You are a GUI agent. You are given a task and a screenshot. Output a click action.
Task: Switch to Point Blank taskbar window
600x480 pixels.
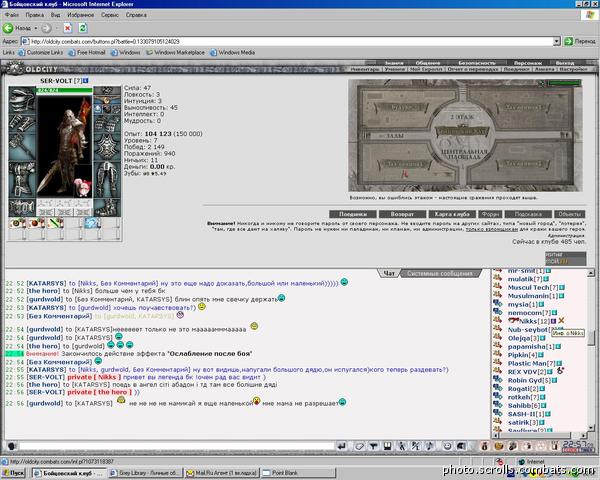pyautogui.click(x=298, y=473)
